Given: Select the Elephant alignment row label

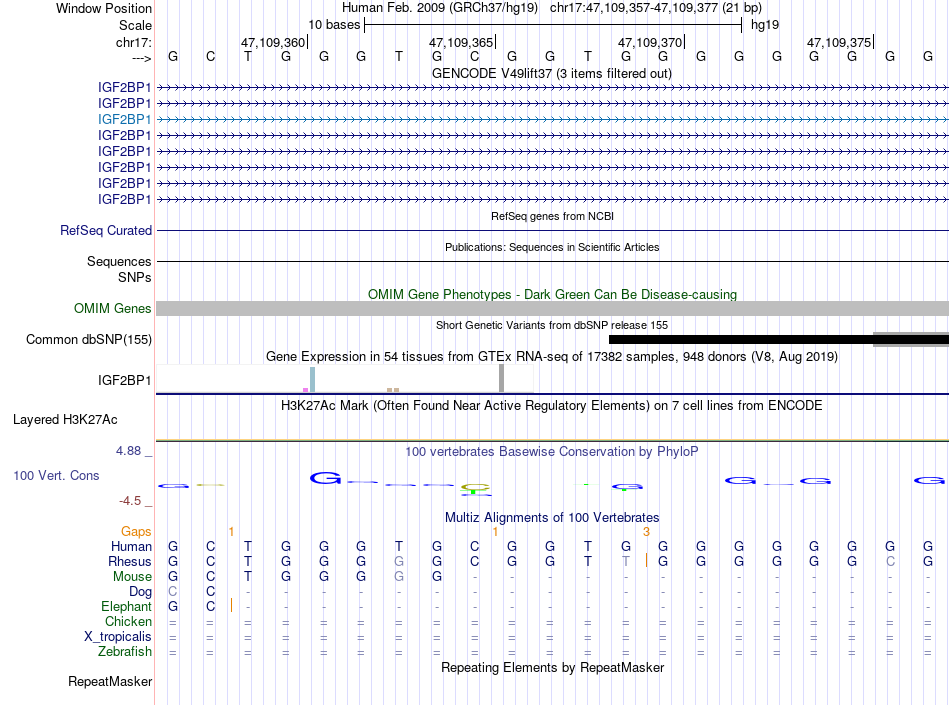Looking at the screenshot, I should coord(126,606).
